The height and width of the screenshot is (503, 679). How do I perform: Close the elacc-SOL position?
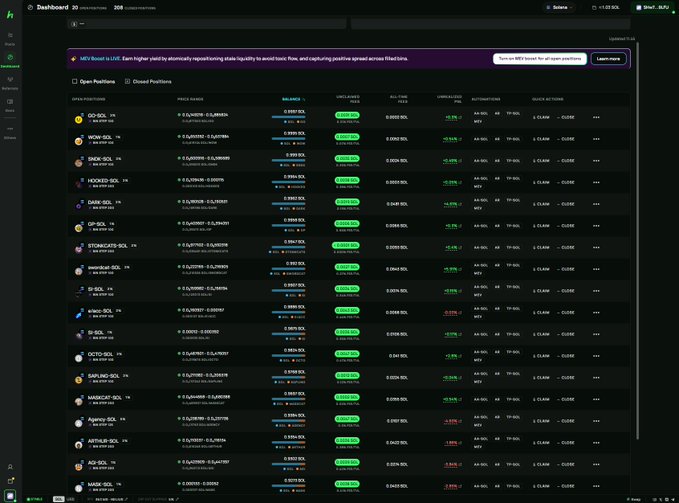click(x=566, y=313)
